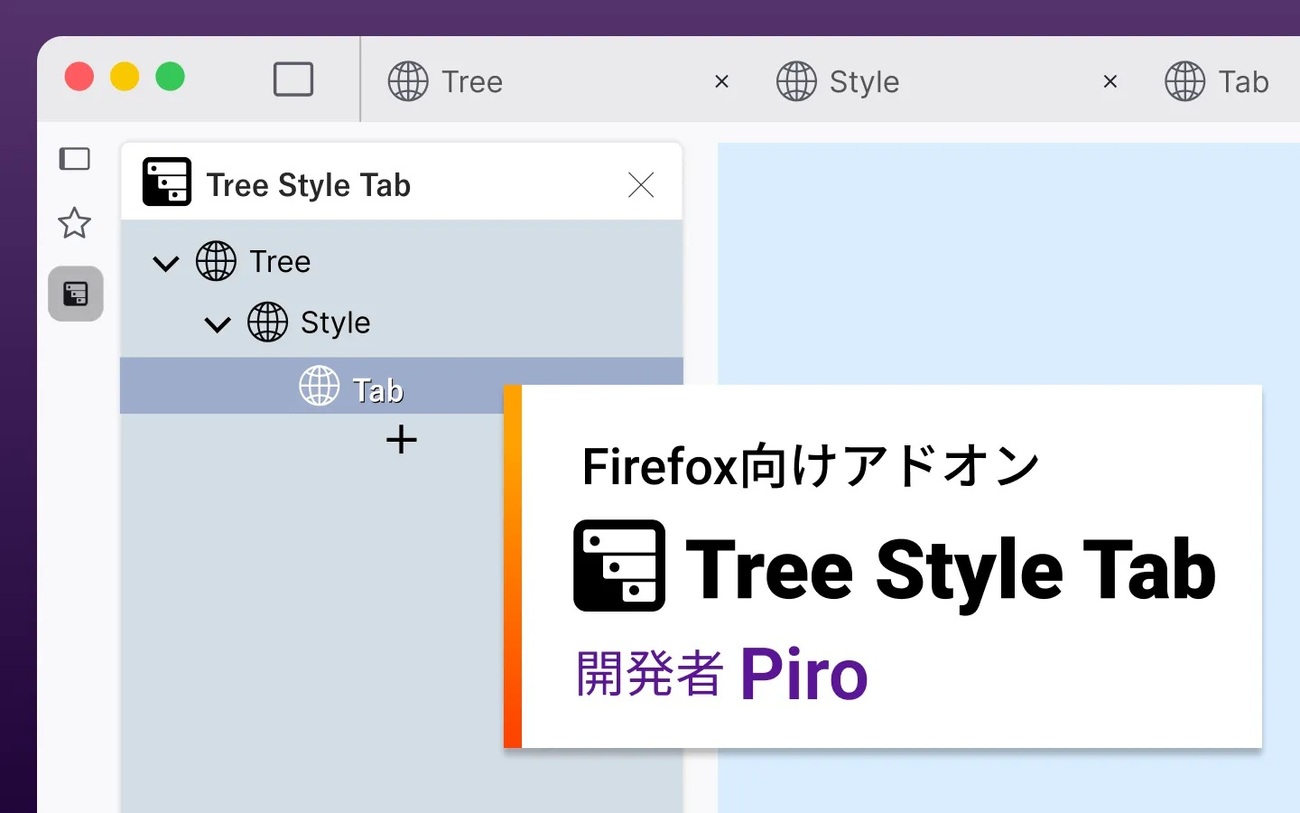This screenshot has width=1300, height=813.
Task: Click the tab overview square icon in title bar
Action: 293,79
